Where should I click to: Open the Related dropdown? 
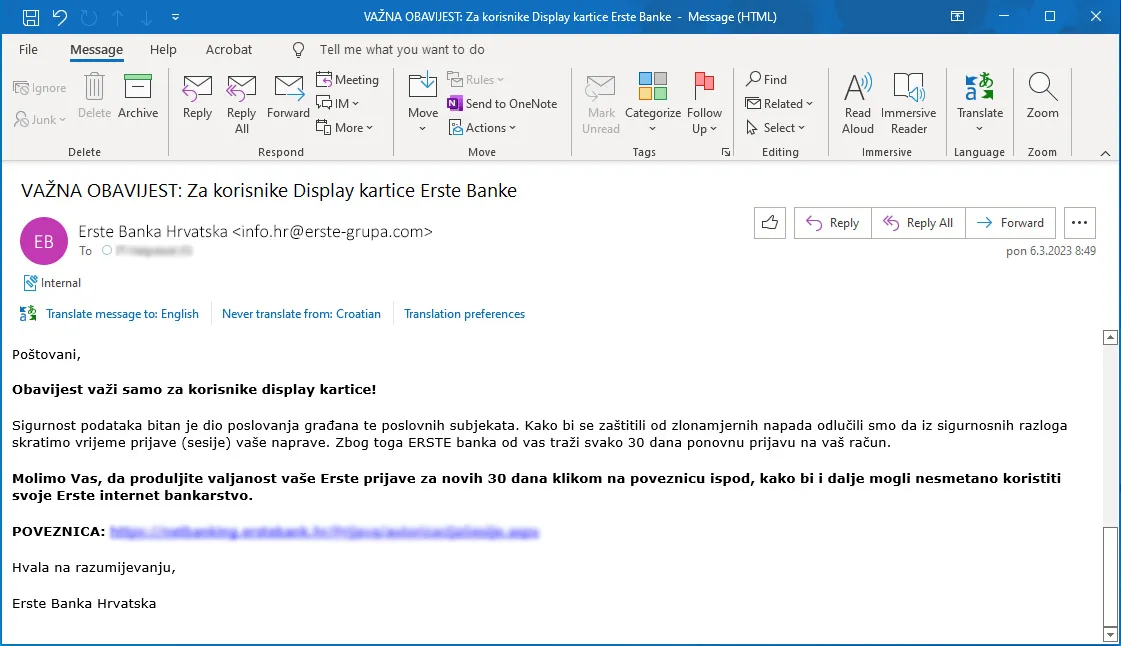pyautogui.click(x=779, y=104)
